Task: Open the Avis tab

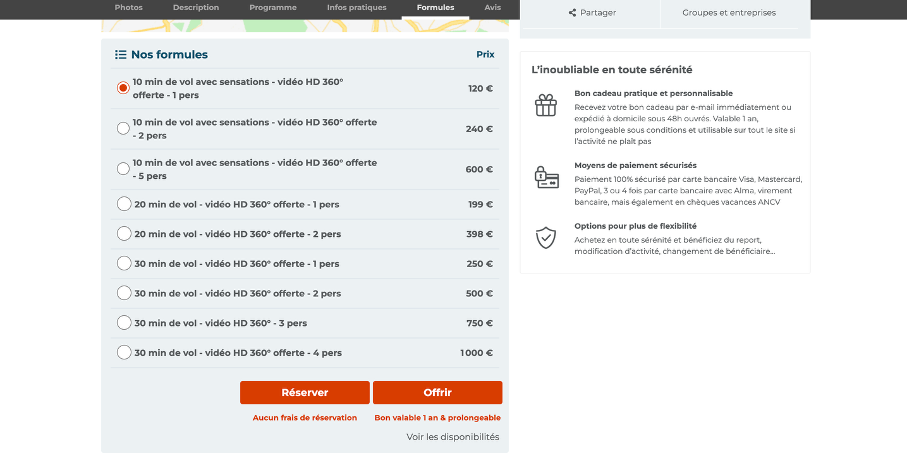Action: [493, 8]
